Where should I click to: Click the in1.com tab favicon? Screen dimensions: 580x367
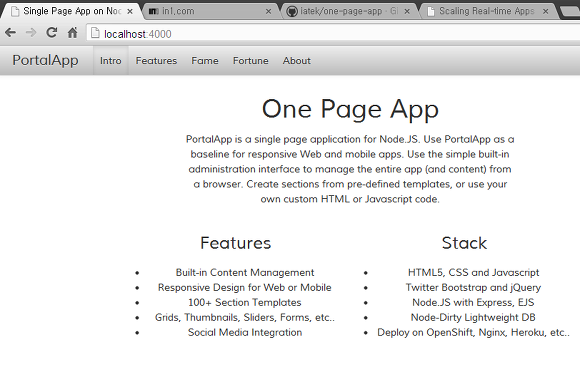pyautogui.click(x=154, y=11)
